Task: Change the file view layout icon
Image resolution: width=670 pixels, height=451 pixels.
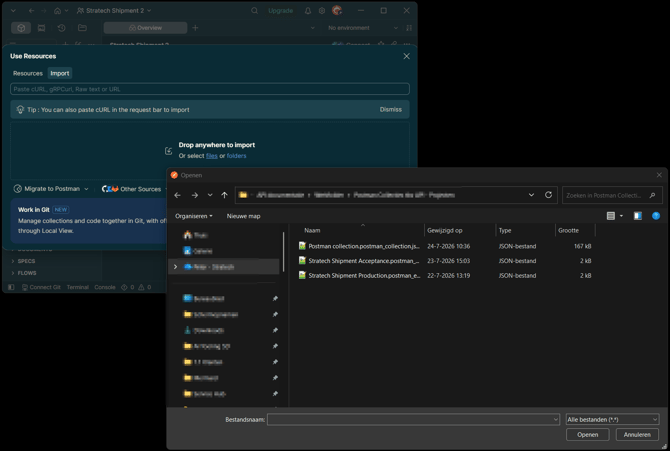Action: [611, 216]
